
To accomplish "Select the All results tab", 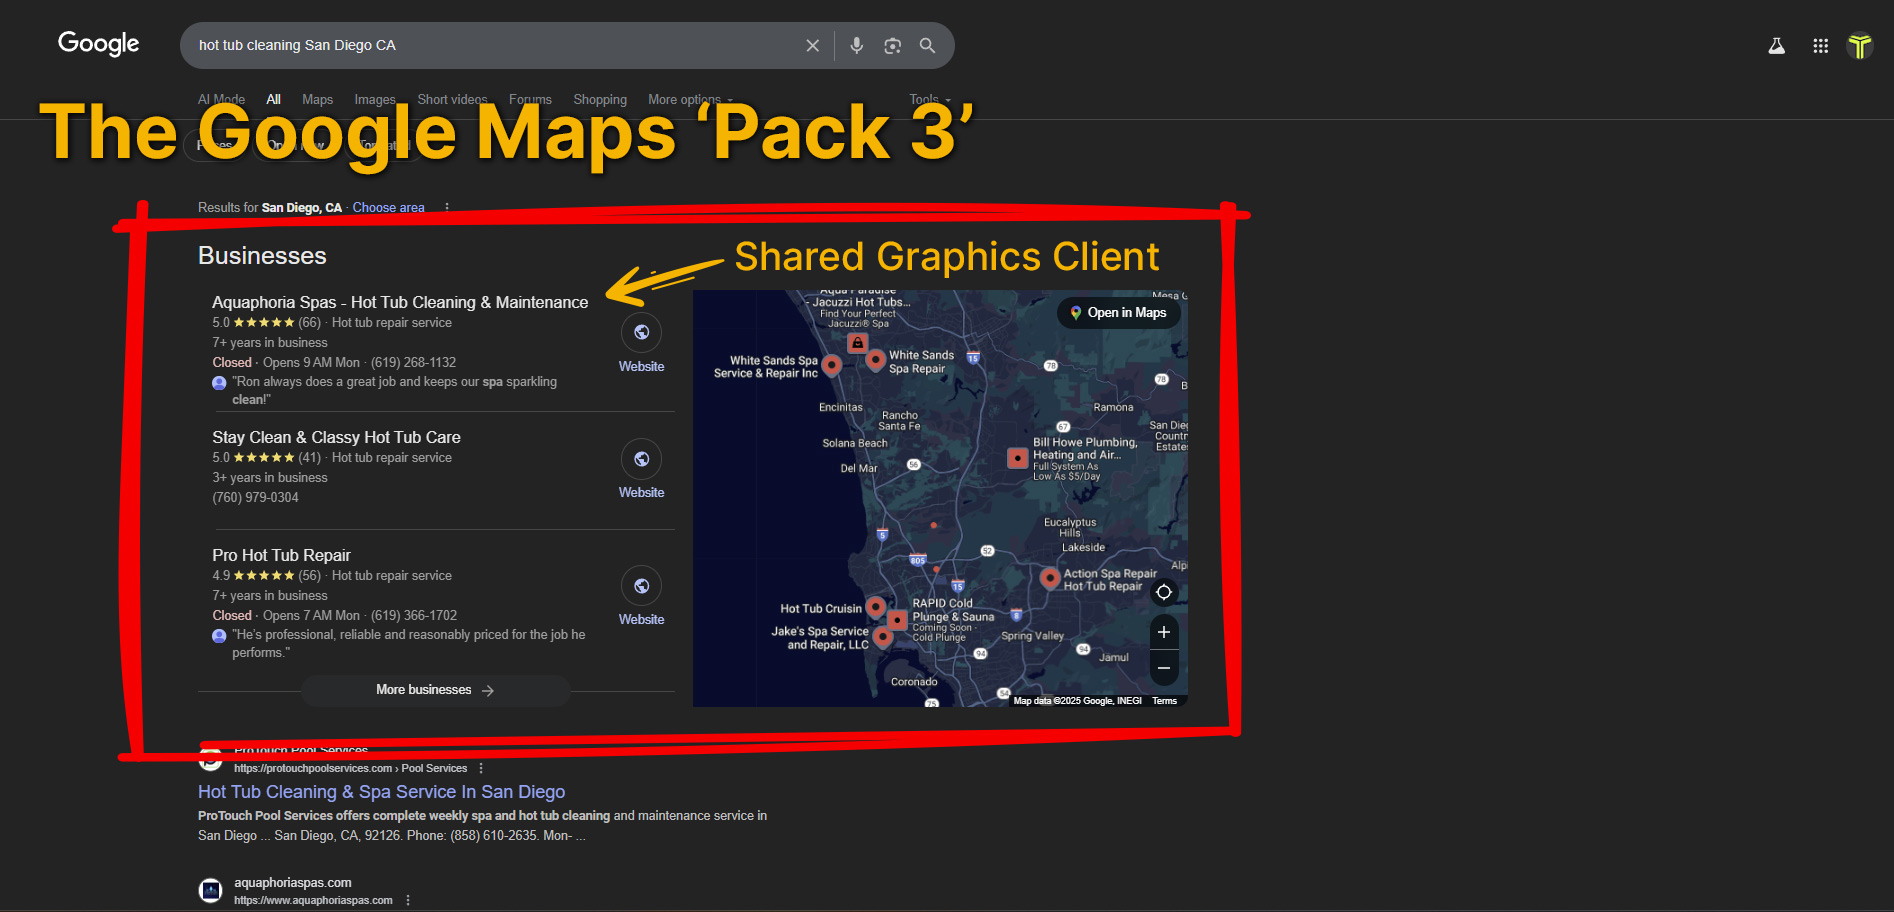I will point(273,99).
